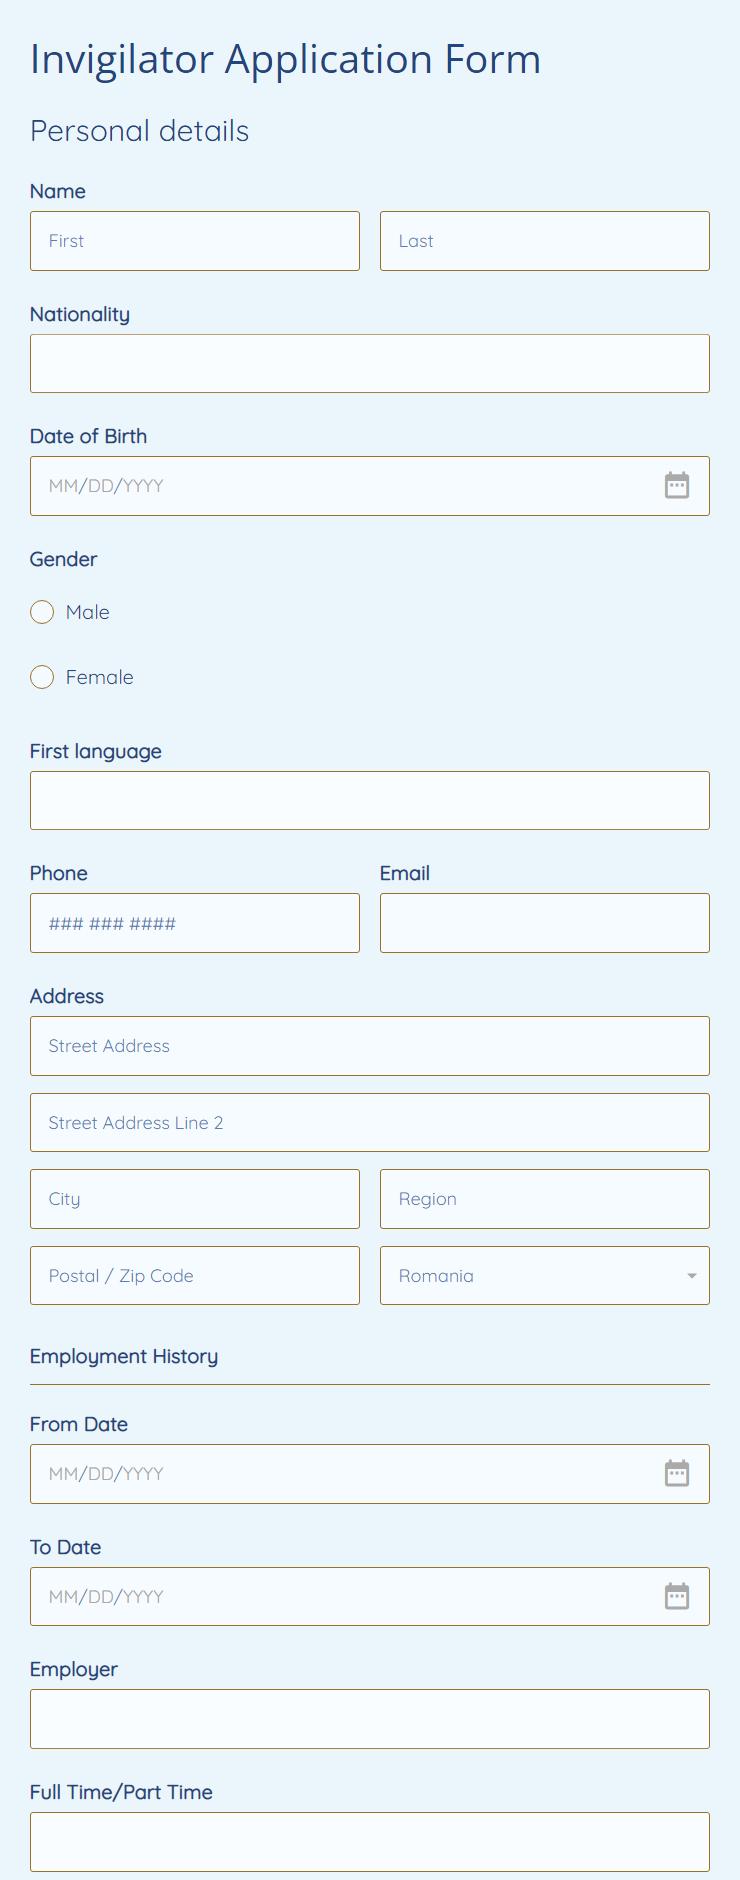
Task: Expand the Romania country dropdown
Action: (545, 1275)
